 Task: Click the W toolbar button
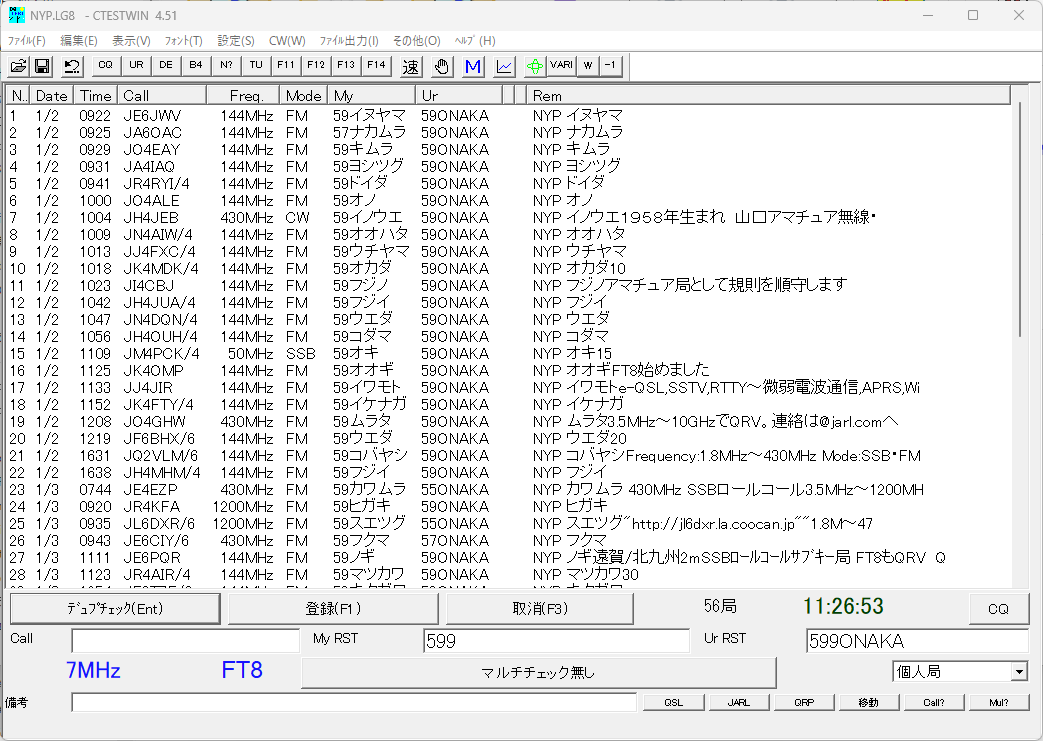(x=587, y=65)
